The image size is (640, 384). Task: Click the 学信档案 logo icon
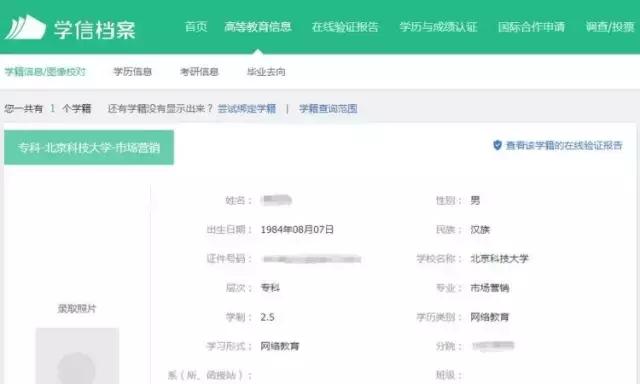(x=25, y=27)
